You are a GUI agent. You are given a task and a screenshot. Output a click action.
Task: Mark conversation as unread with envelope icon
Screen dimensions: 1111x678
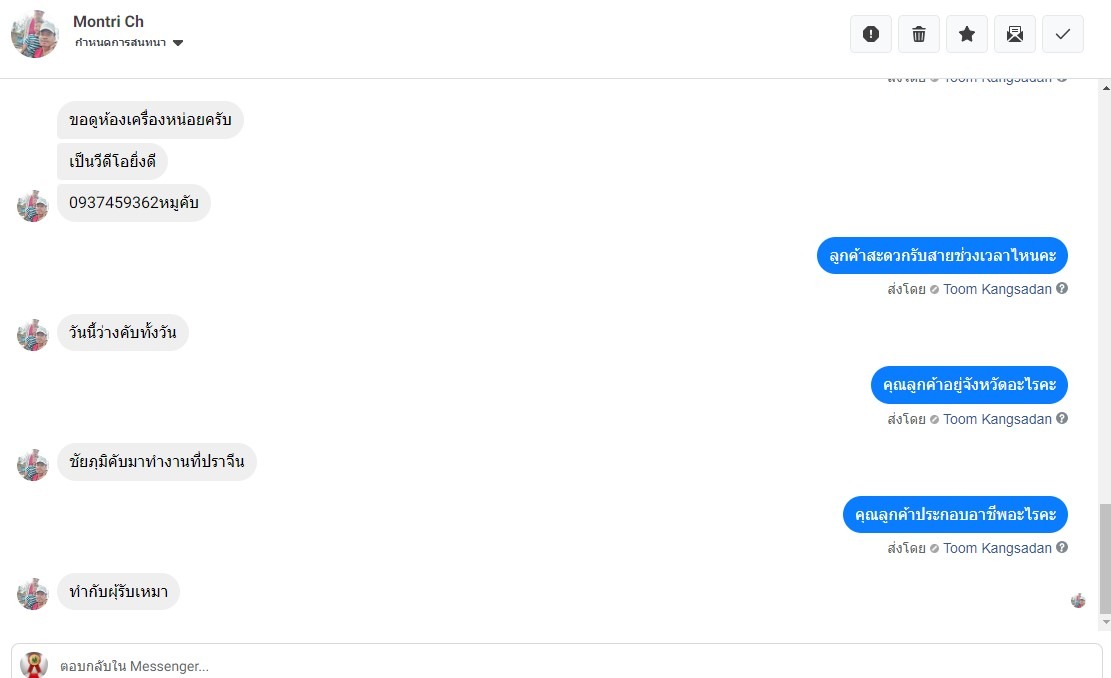pos(1015,34)
